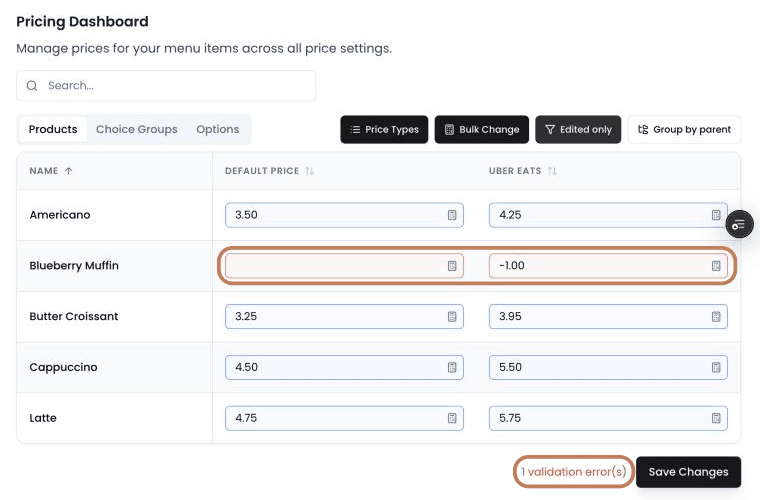Click the calculator icon in Butter Croissant Uber Eats price

(716, 317)
